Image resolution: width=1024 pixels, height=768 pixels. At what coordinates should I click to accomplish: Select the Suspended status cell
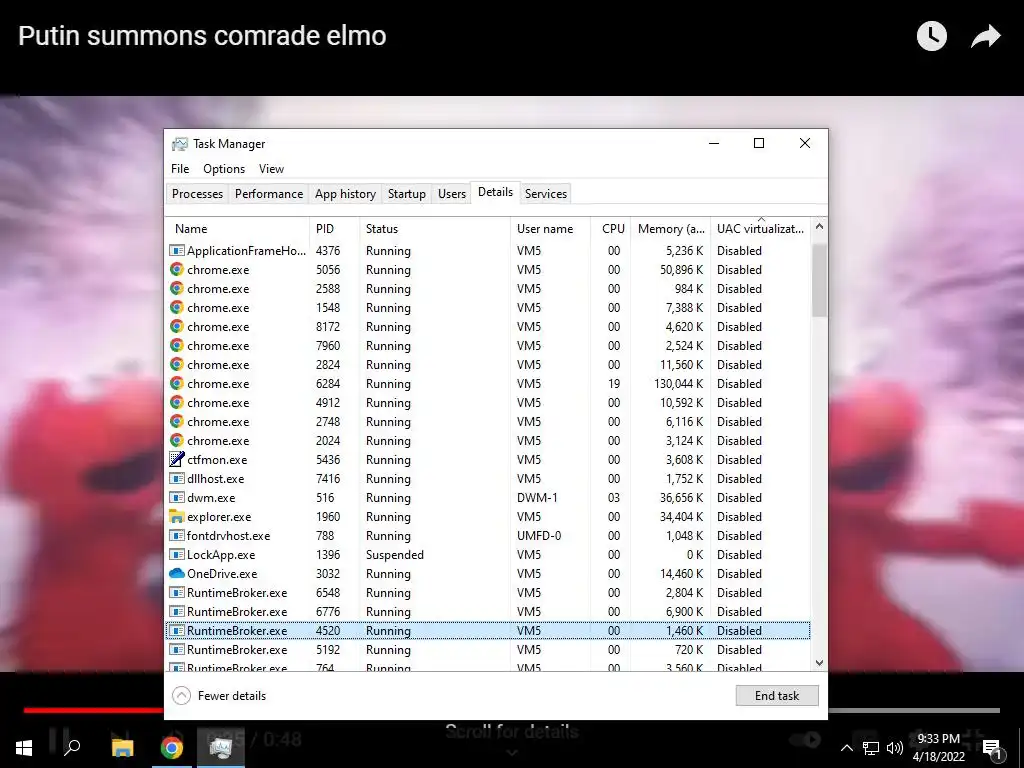pyautogui.click(x=394, y=554)
